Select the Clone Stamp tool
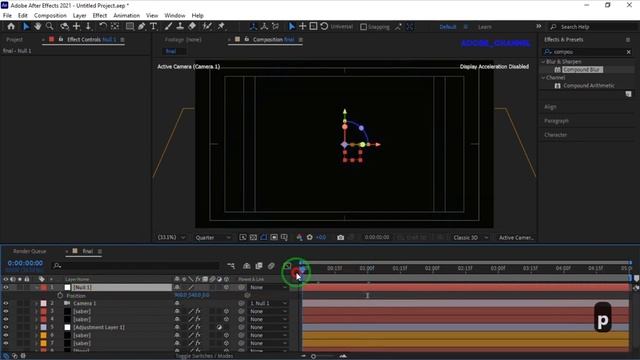Screen dimensions: 640x360 180,27
